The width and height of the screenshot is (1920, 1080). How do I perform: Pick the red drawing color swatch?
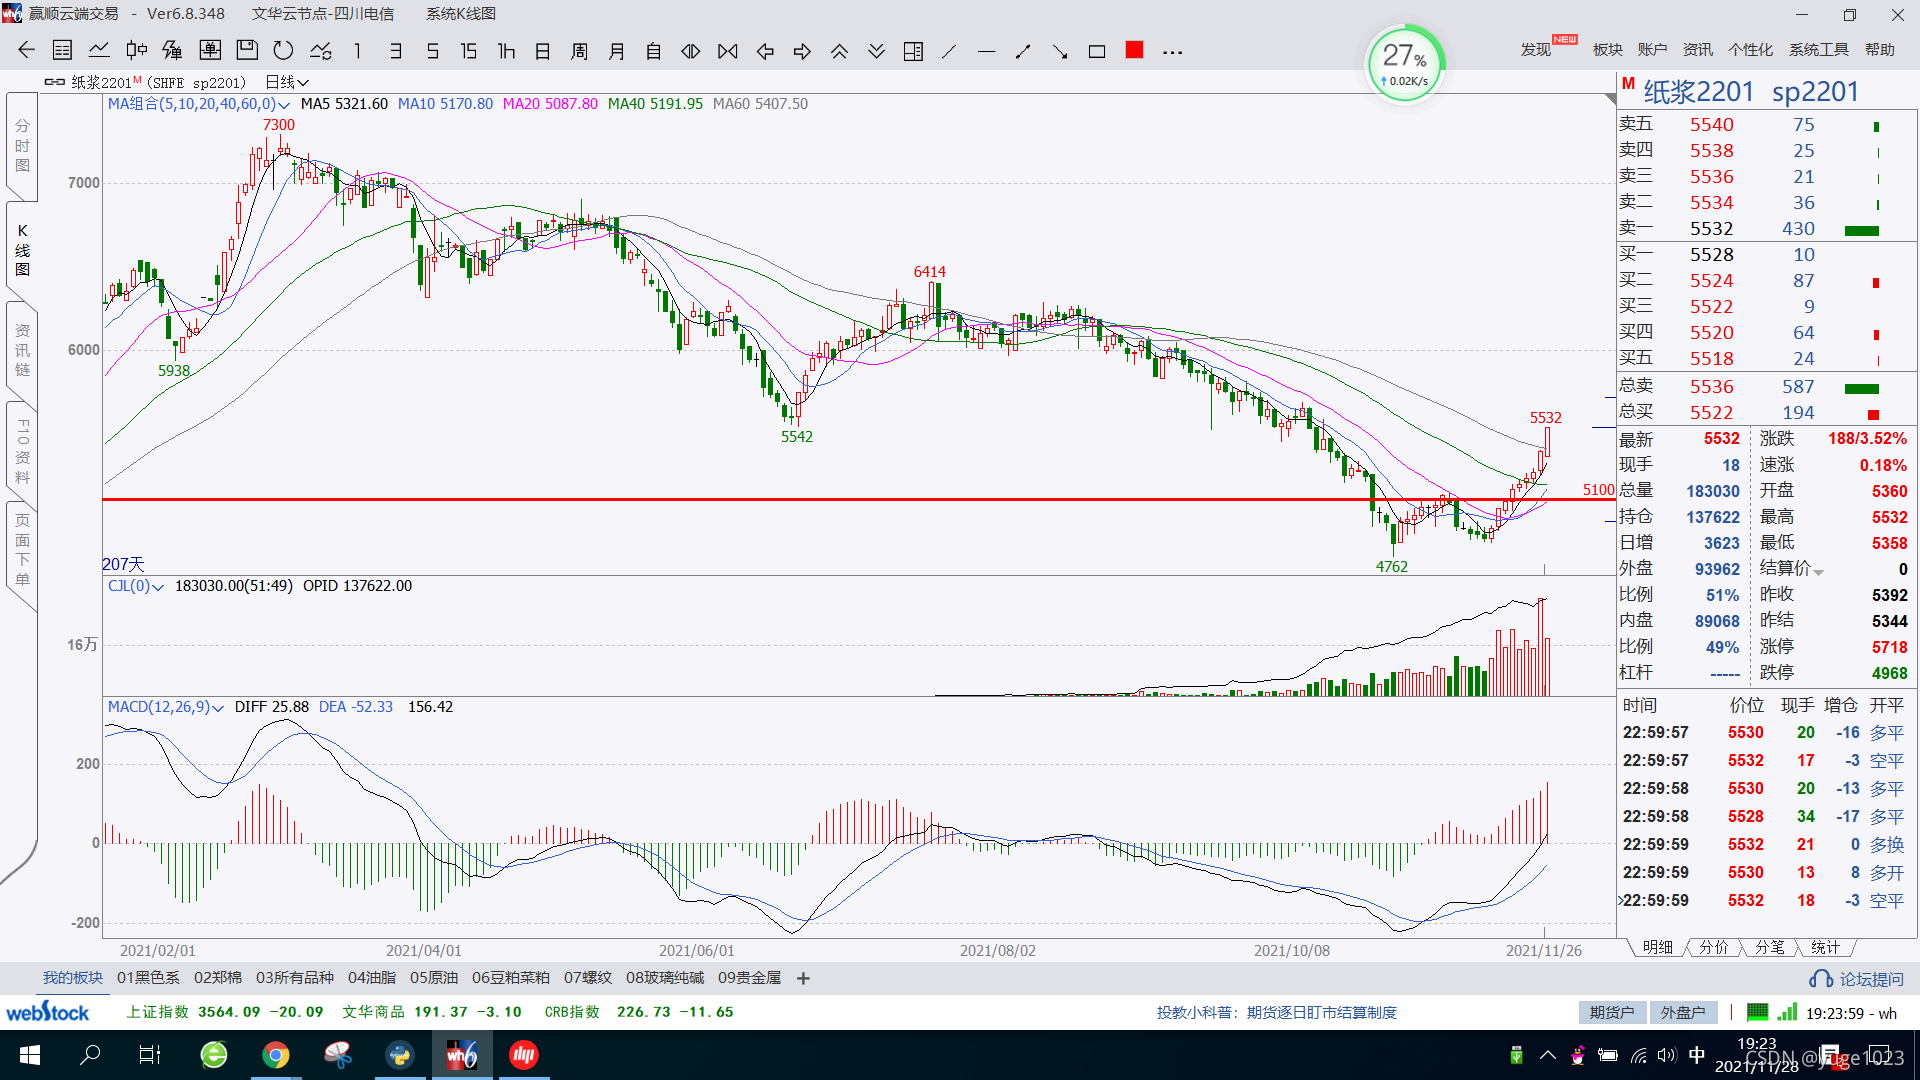pyautogui.click(x=1134, y=50)
